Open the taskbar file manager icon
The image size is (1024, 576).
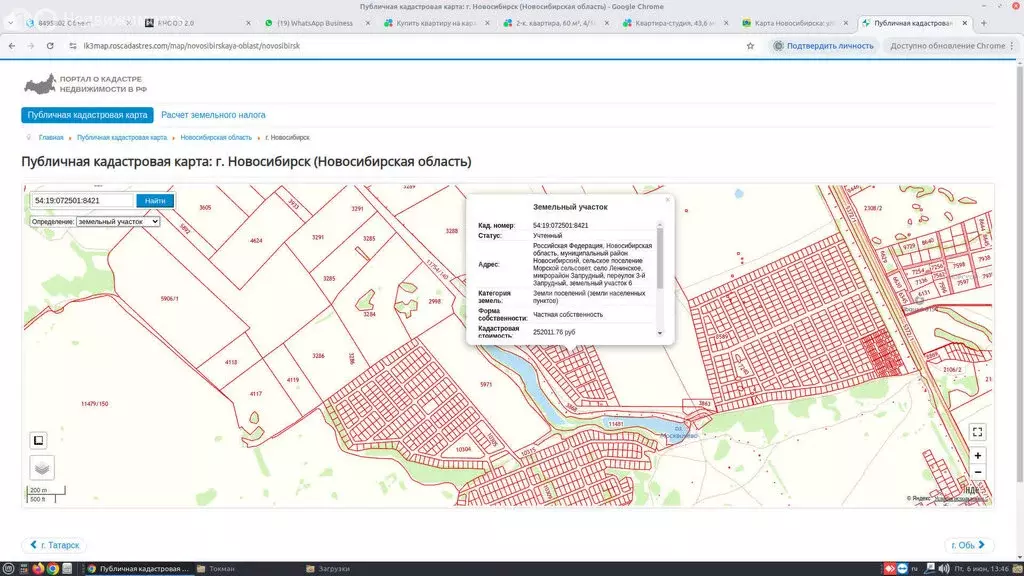click(67, 569)
